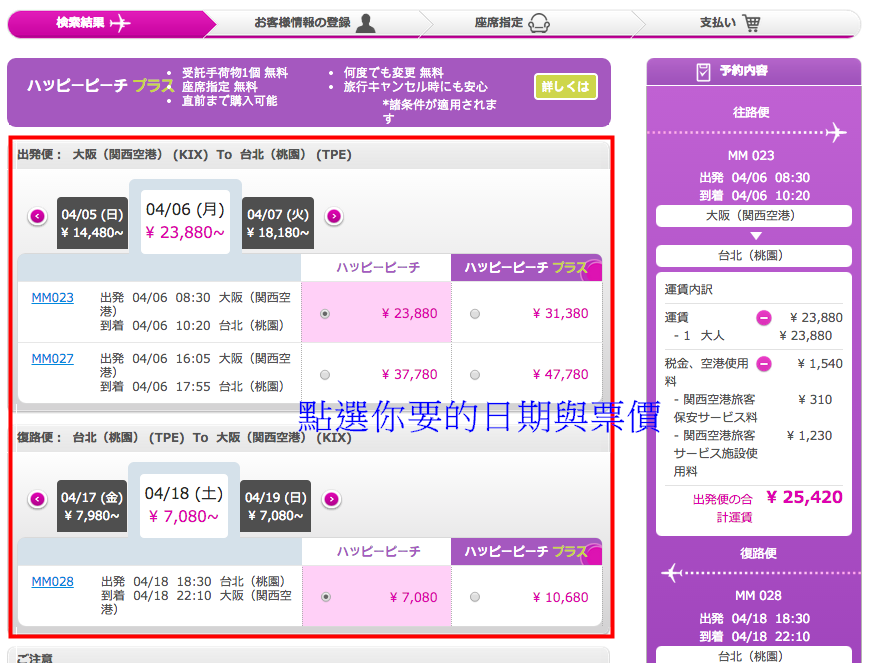
Task: Click the 復路便 heading in summary panel
Action: (x=758, y=553)
